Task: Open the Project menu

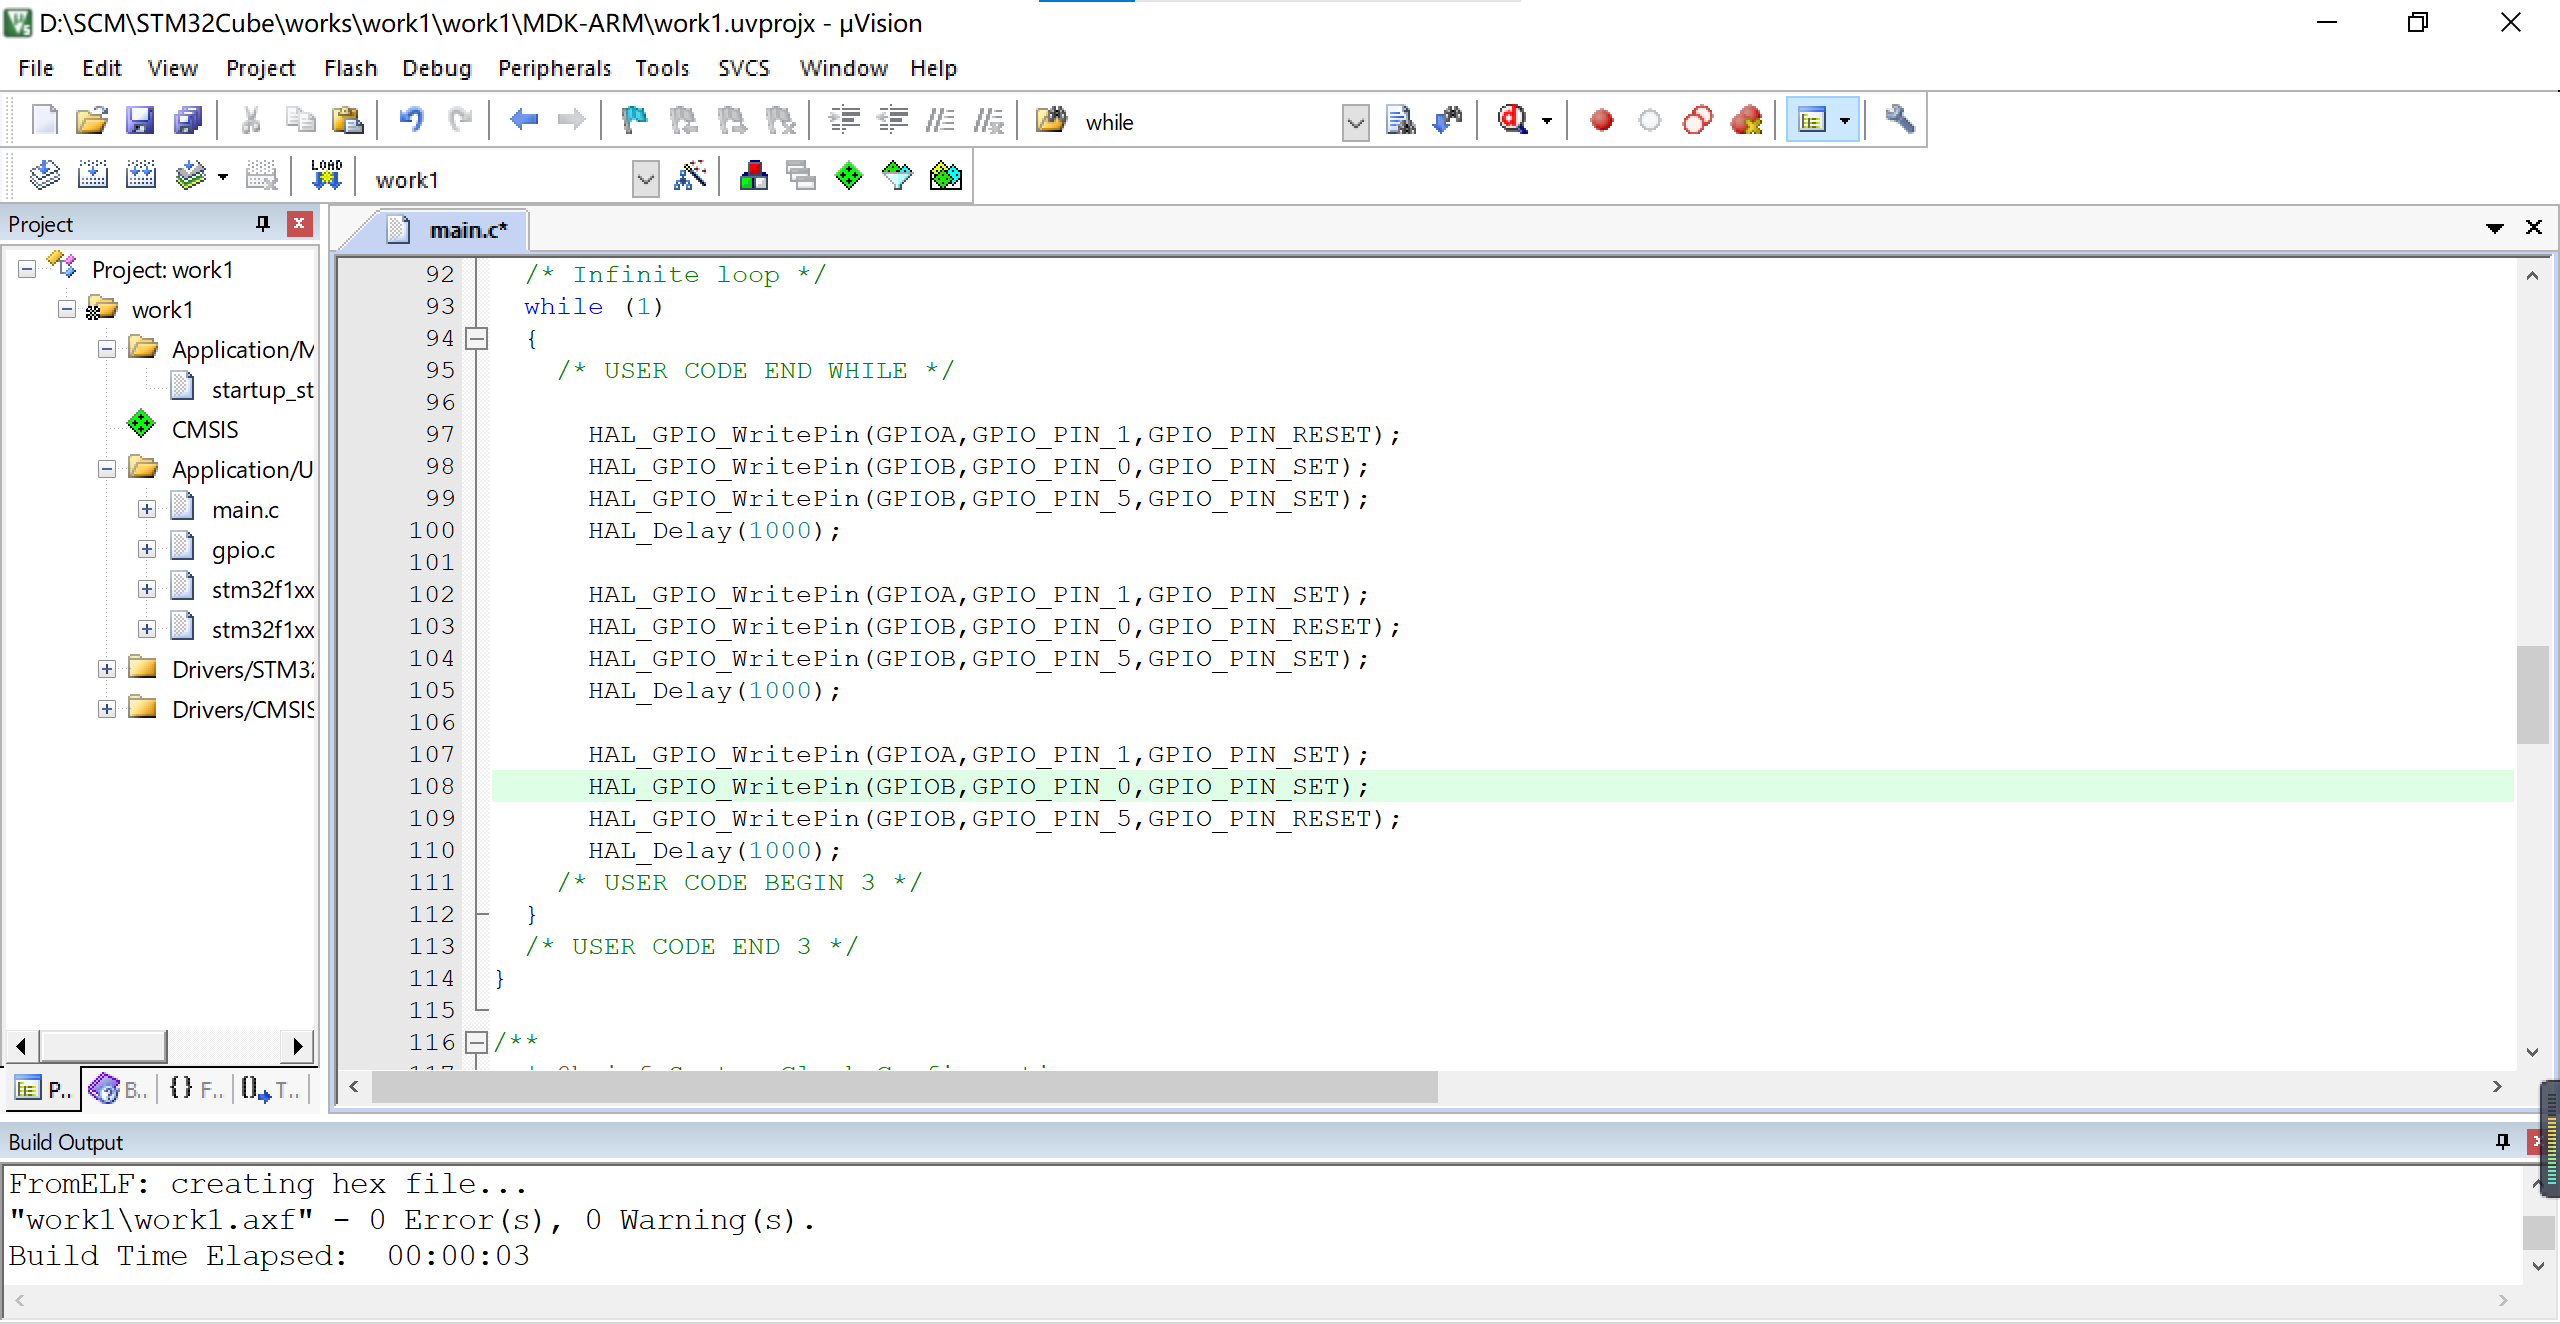Action: [260, 68]
